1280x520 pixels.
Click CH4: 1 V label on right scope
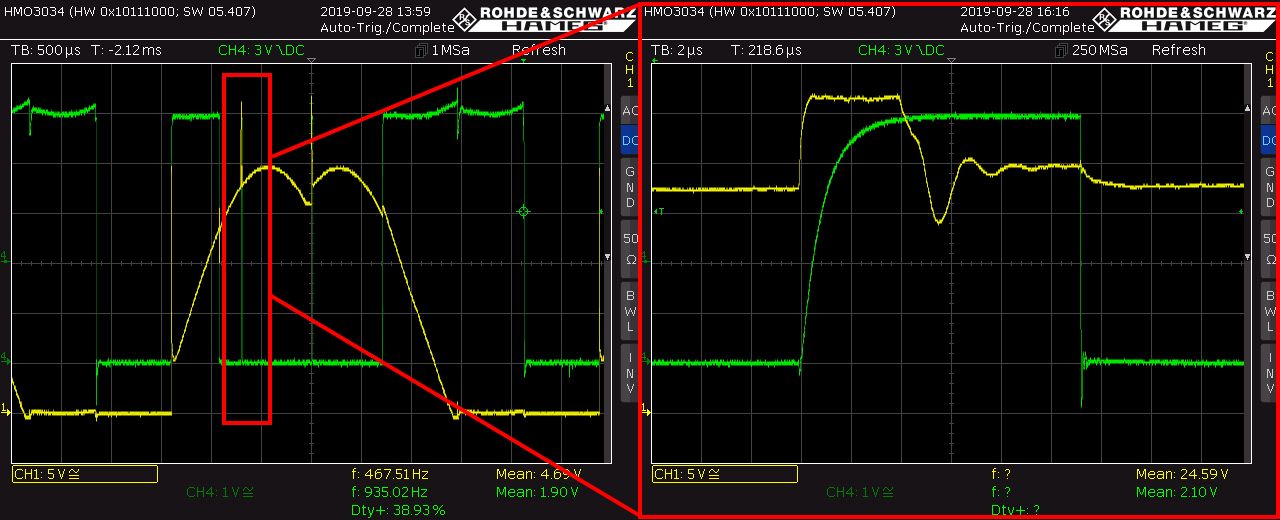click(861, 492)
